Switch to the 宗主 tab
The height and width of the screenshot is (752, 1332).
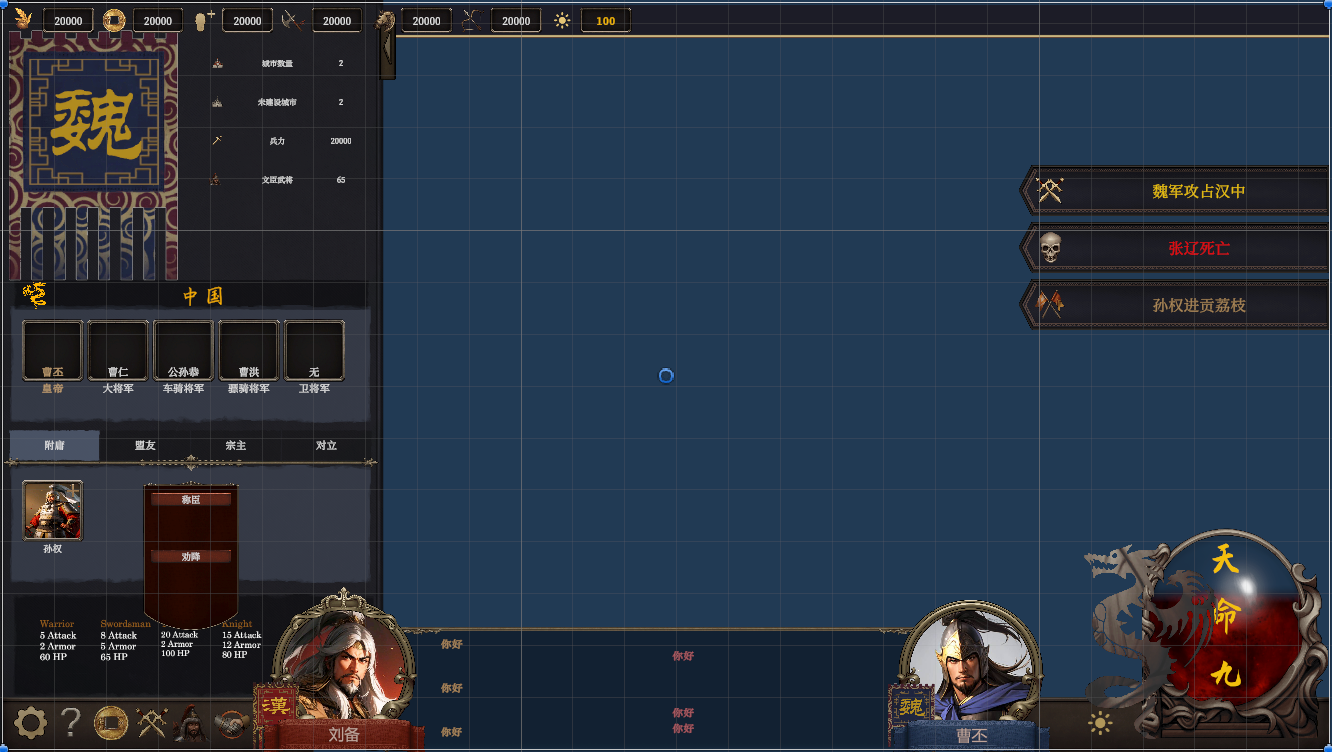(236, 445)
